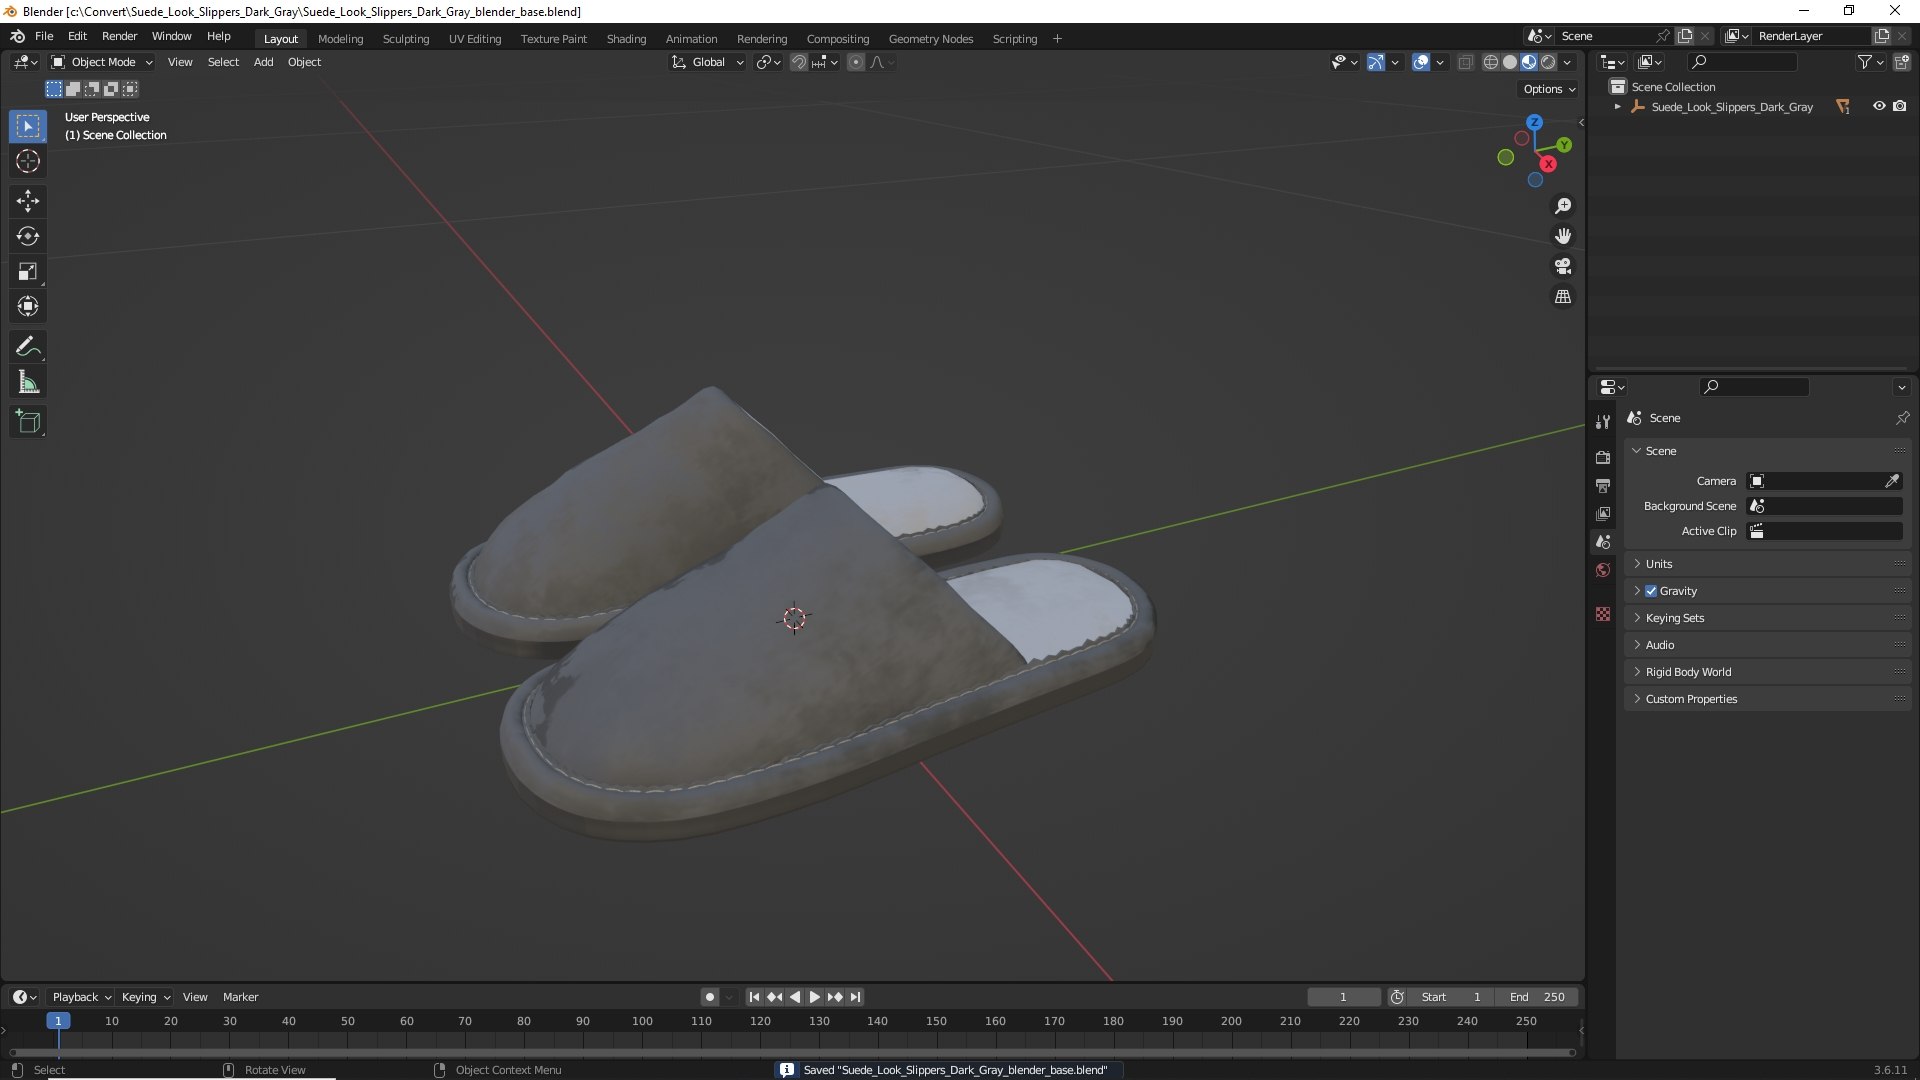1920x1080 pixels.
Task: Activate the Rotate tool
Action: pos(28,236)
